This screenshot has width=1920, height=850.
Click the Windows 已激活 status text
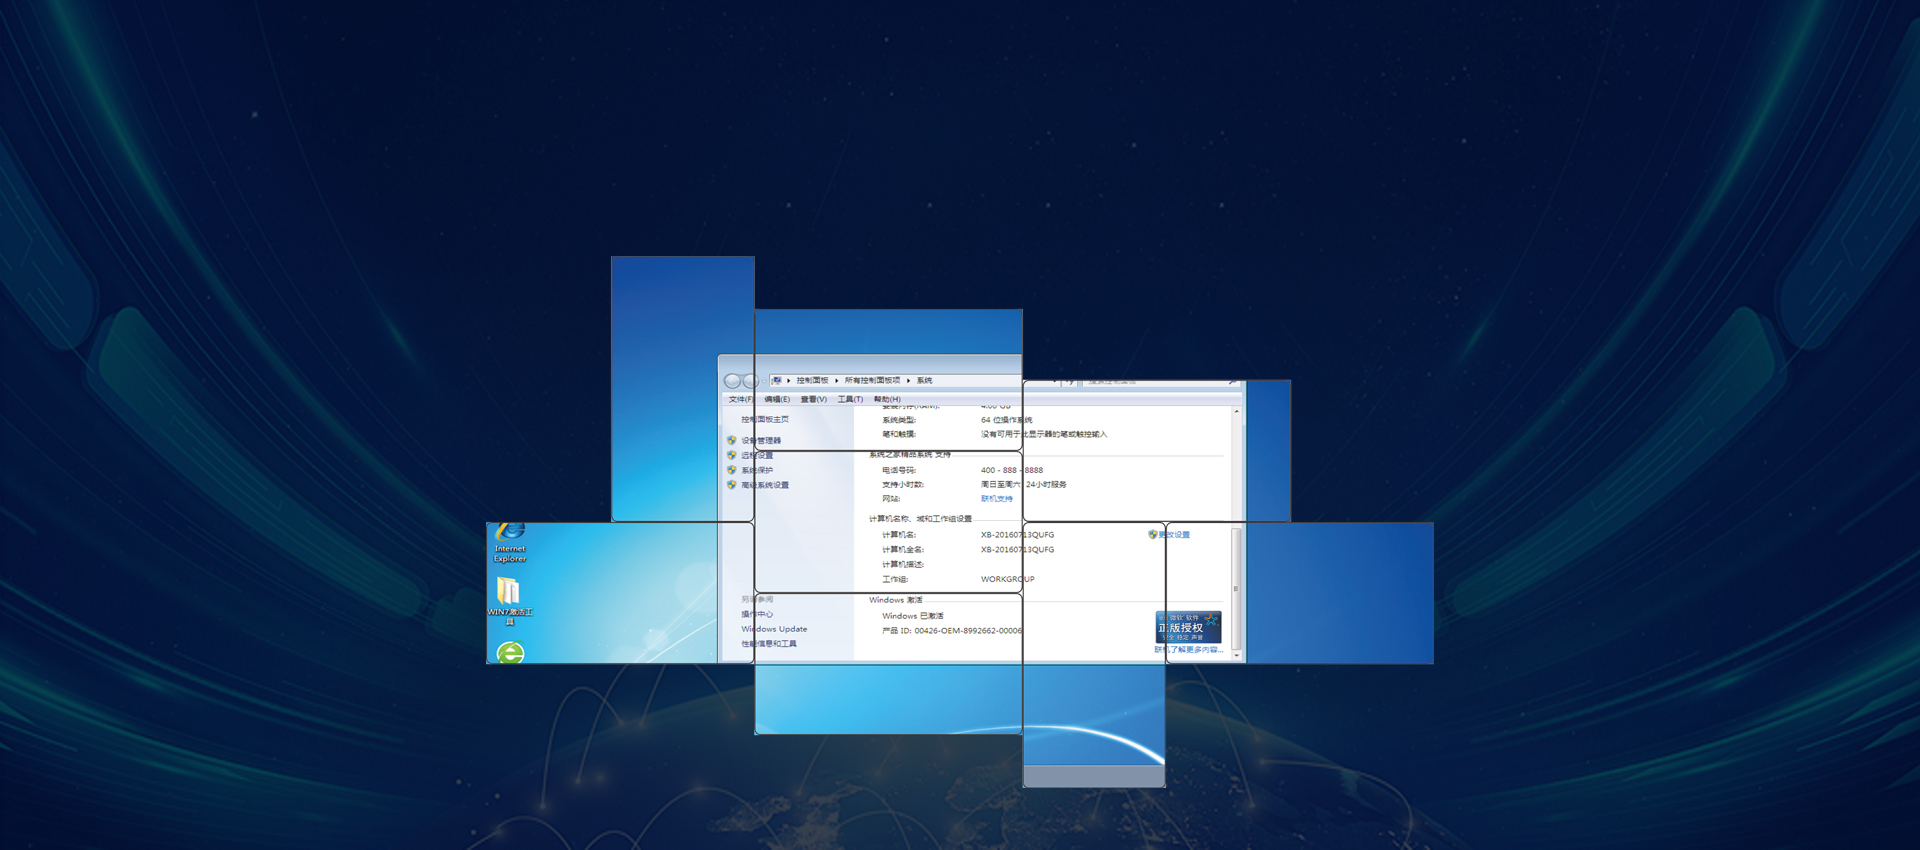point(912,616)
